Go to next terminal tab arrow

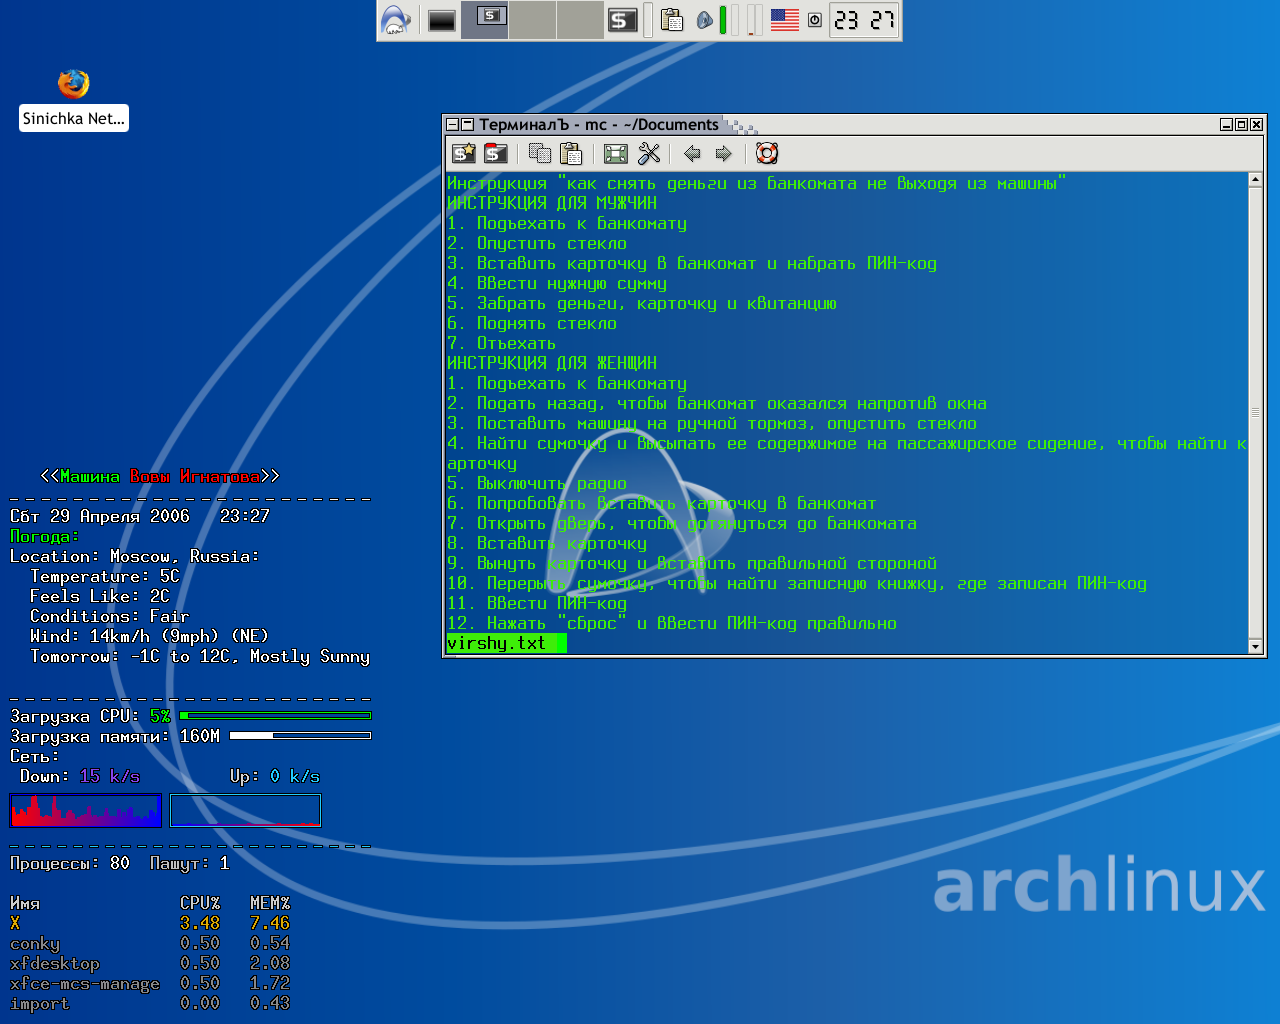point(723,153)
